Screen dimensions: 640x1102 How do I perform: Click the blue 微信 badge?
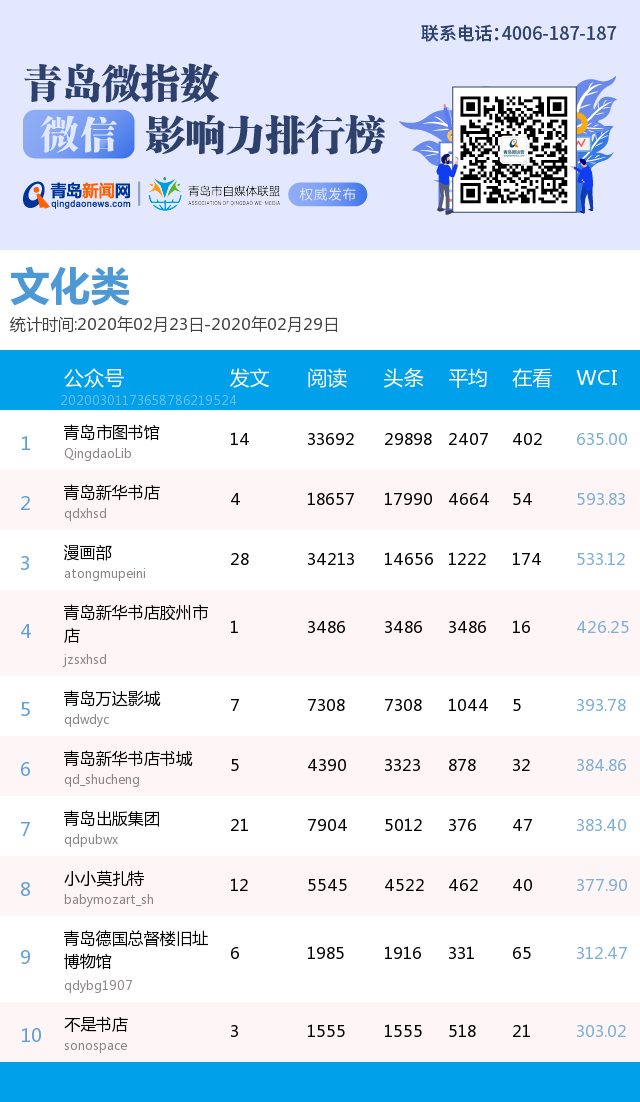78,135
